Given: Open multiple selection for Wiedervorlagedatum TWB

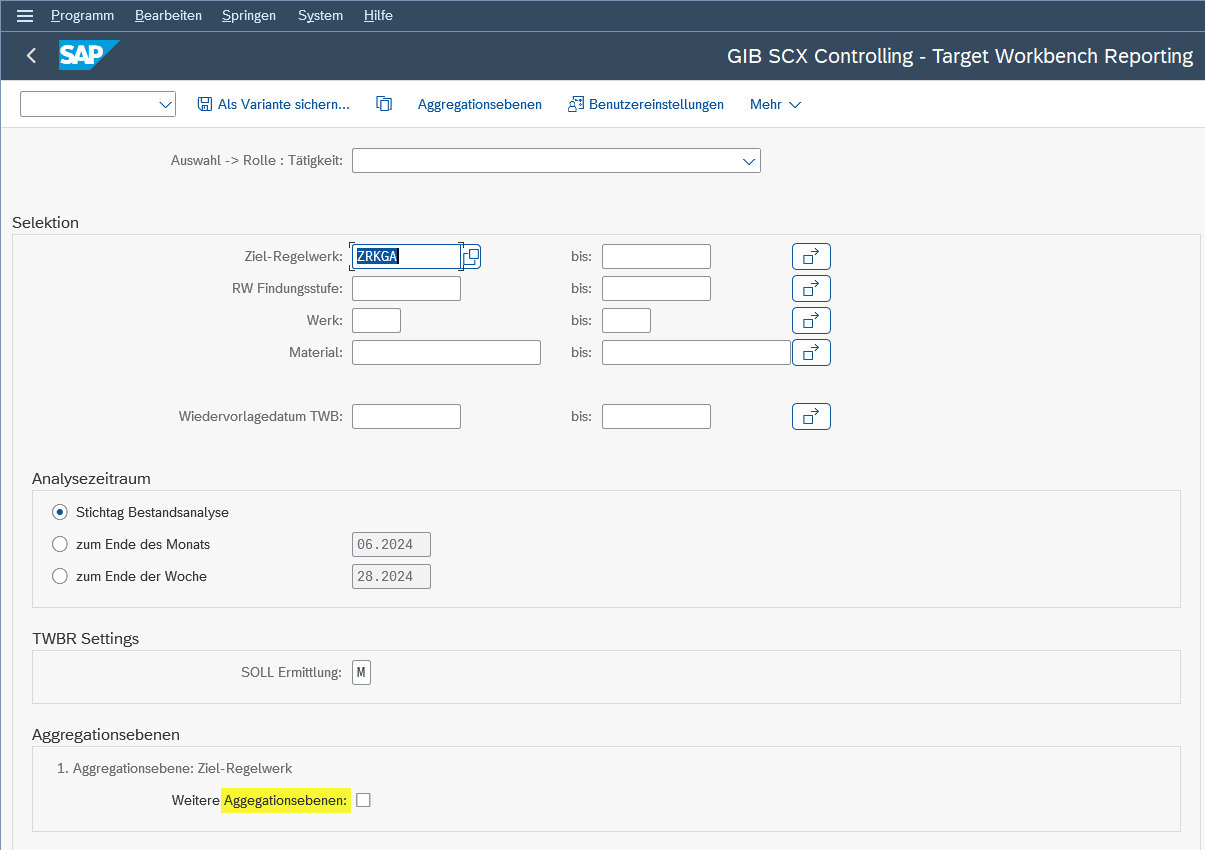Looking at the screenshot, I should [811, 417].
